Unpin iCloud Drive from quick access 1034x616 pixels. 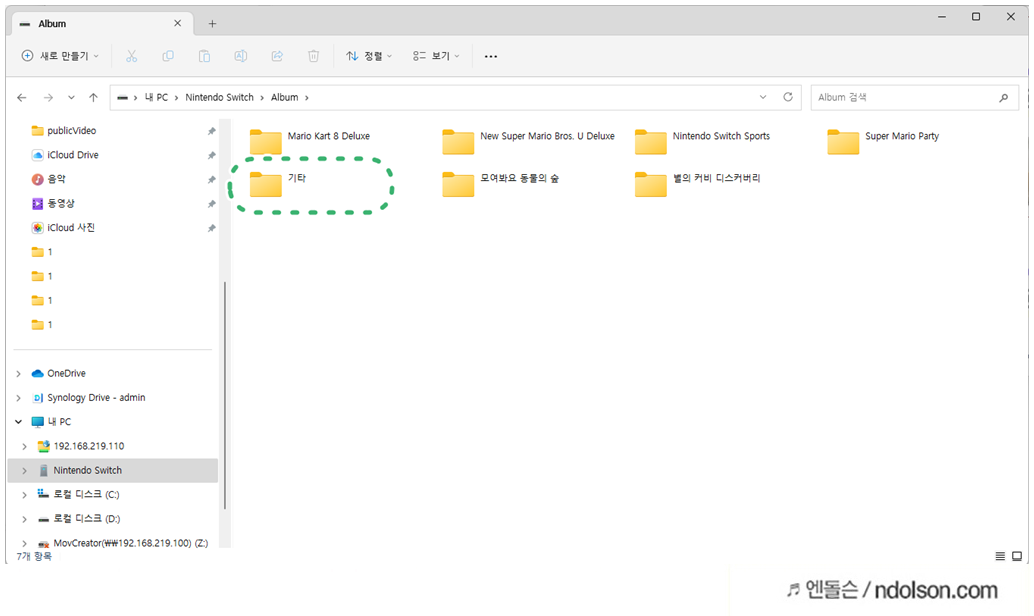212,156
